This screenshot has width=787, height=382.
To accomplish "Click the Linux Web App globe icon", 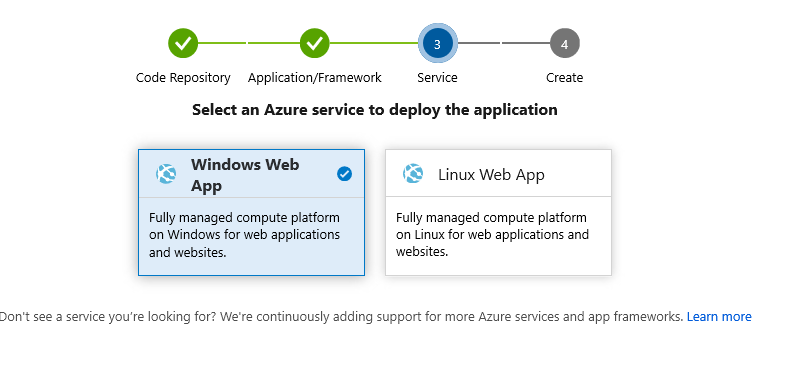I will (x=413, y=174).
